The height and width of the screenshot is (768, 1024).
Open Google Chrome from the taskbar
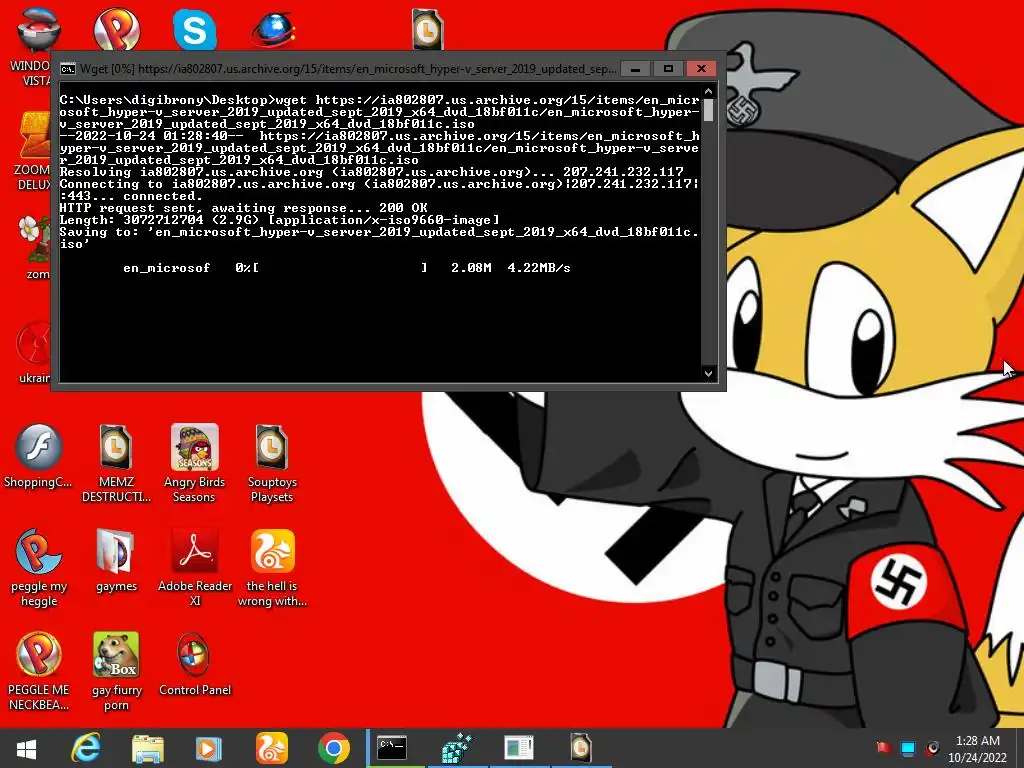(x=334, y=748)
